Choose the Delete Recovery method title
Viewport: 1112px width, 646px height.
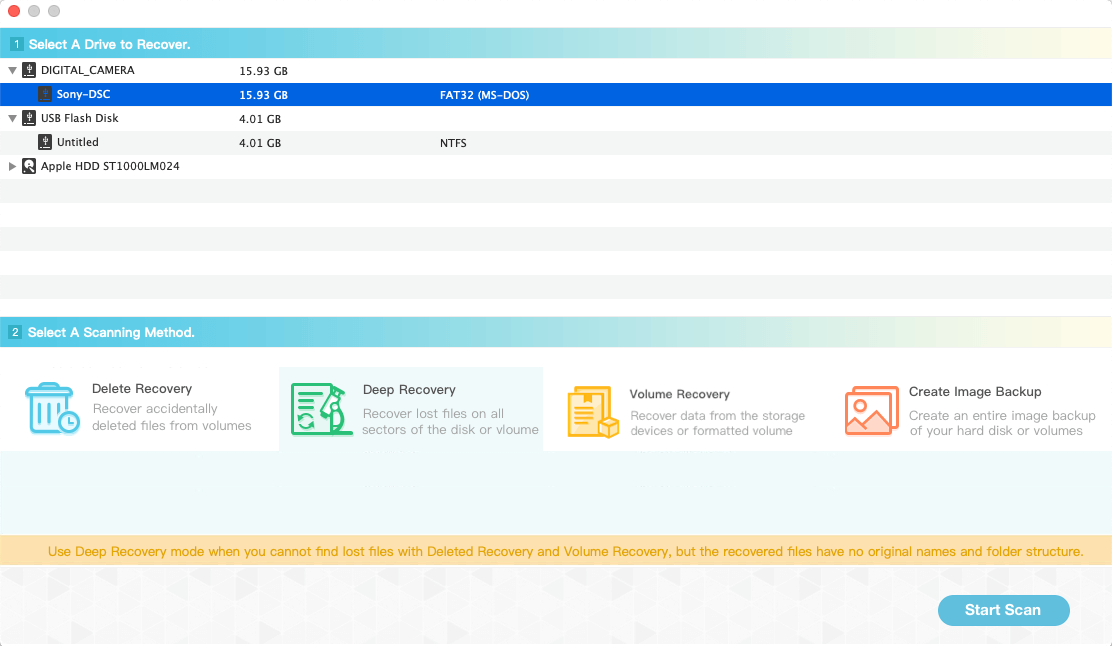click(x=142, y=389)
